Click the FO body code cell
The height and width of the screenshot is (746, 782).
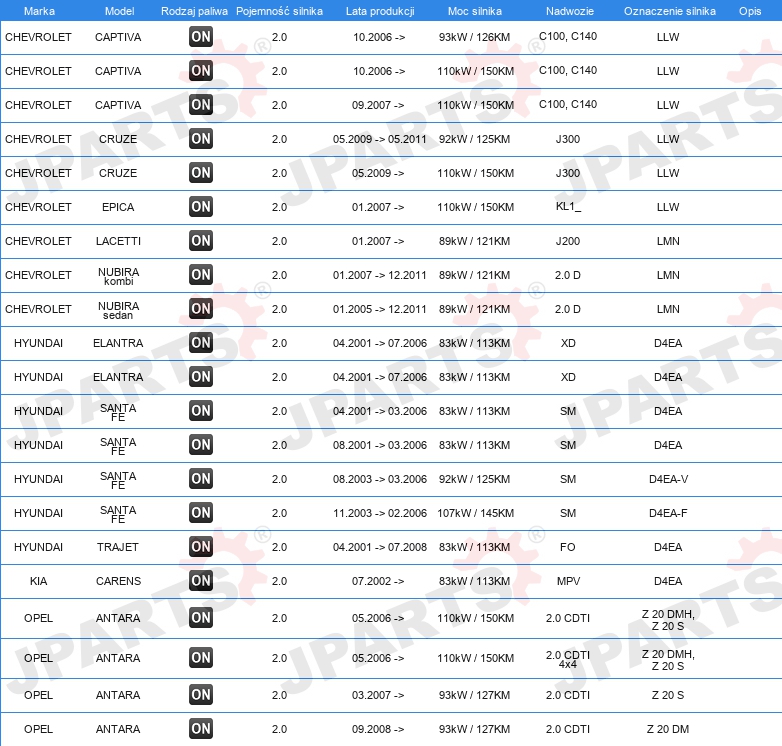click(568, 547)
